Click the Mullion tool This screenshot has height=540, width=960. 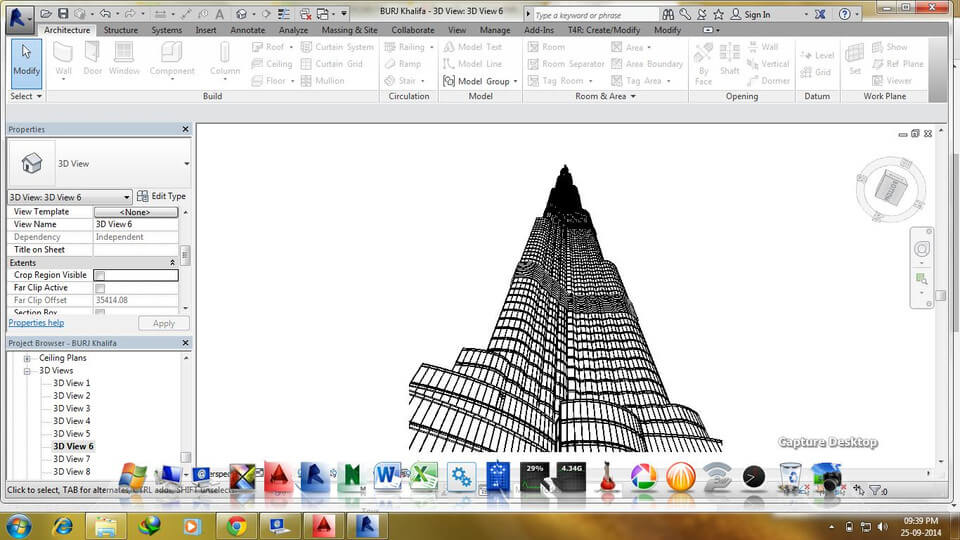point(323,81)
